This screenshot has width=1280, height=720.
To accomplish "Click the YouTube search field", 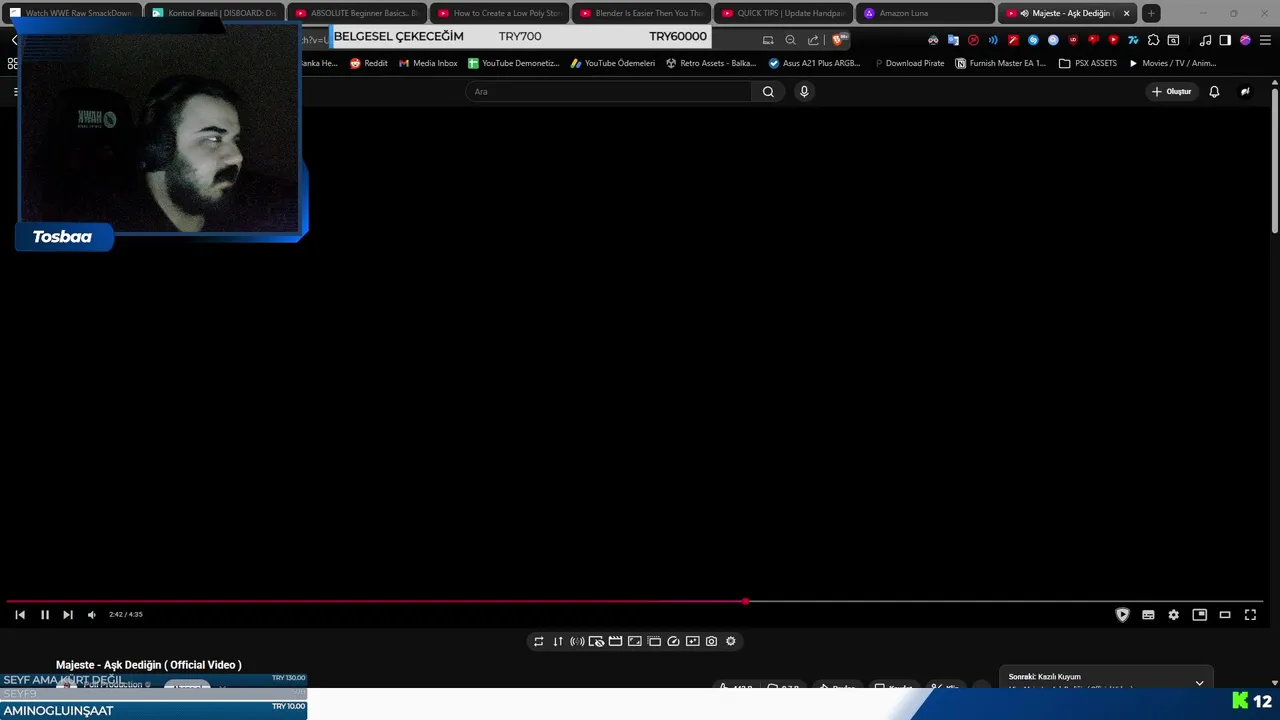I will click(x=608, y=91).
